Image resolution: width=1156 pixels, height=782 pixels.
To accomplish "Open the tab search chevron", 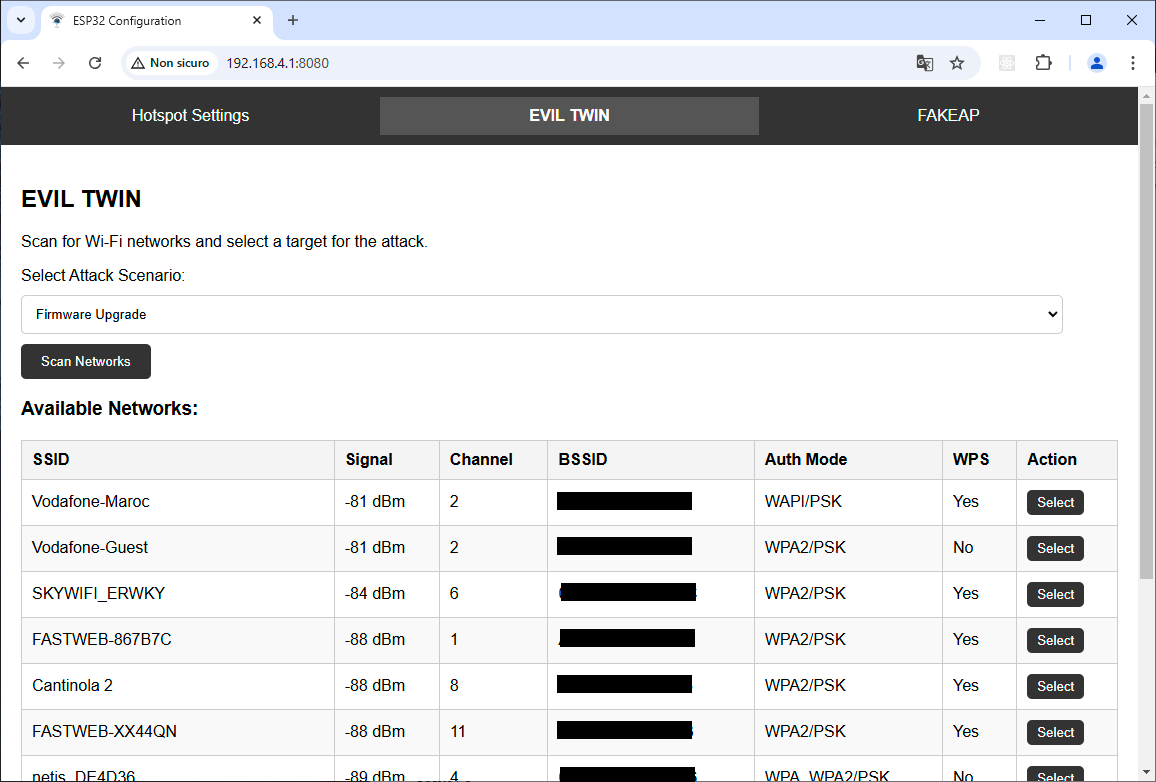I will [21, 21].
